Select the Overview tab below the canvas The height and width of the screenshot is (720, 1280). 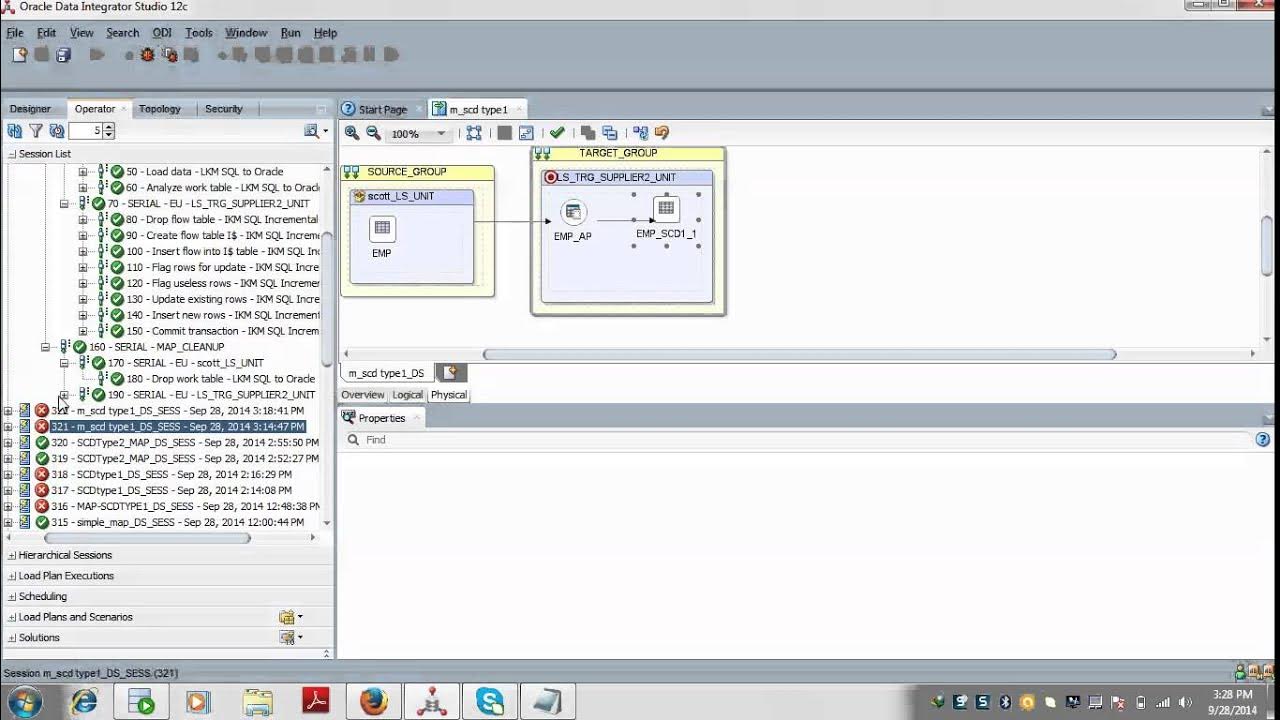(x=362, y=395)
